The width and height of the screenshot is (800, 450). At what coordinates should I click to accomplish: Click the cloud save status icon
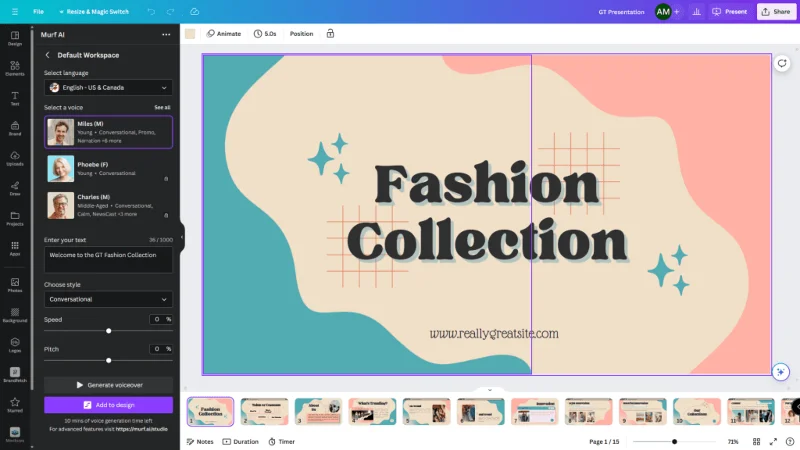coord(194,11)
